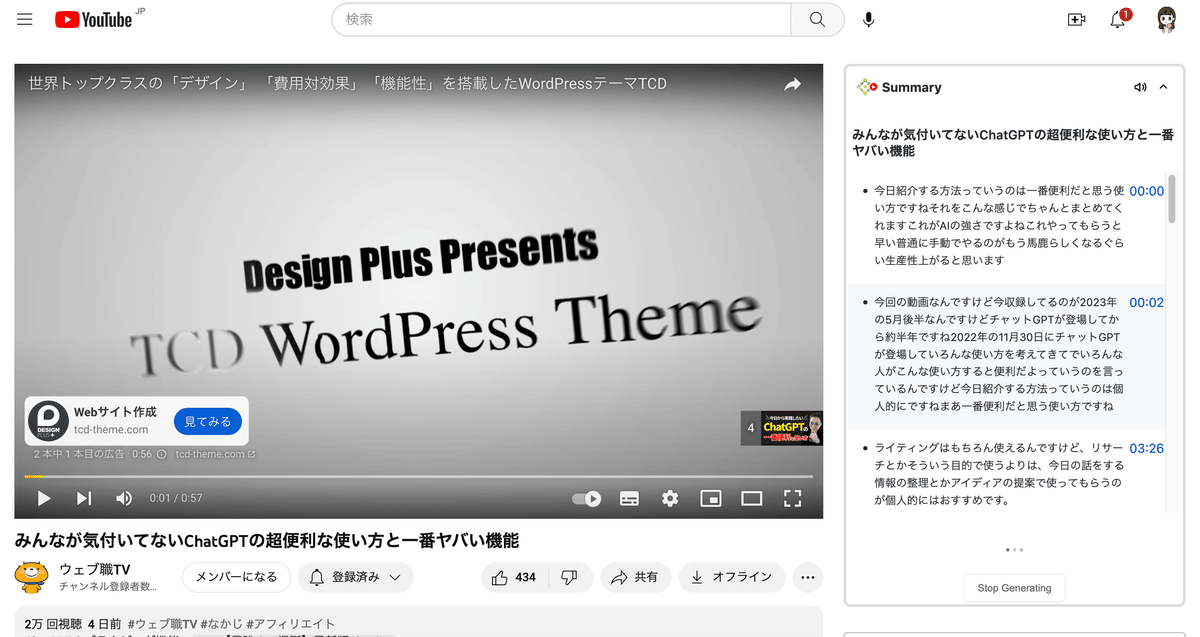This screenshot has width=1200, height=637.
Task: Click the #なかじ hashtag
Action: (x=220, y=623)
